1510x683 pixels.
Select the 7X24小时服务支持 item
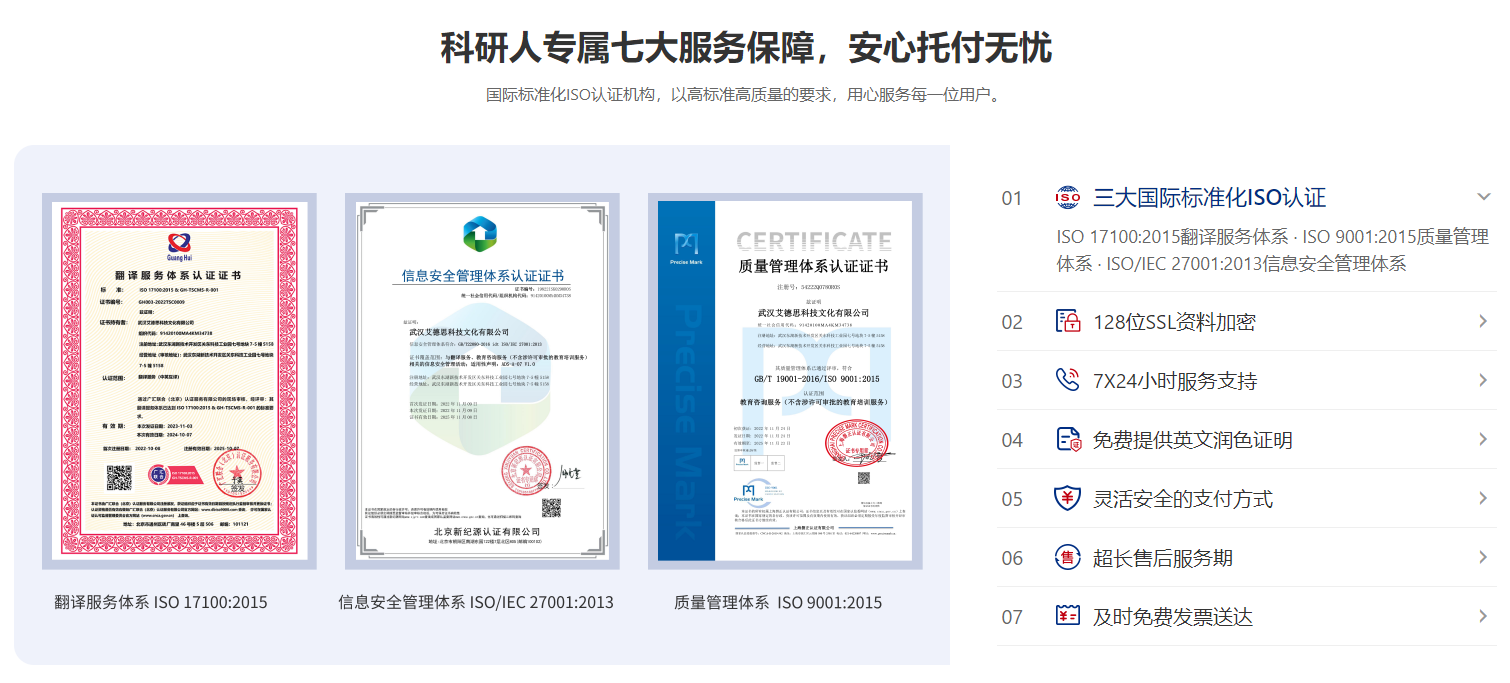click(x=1175, y=381)
